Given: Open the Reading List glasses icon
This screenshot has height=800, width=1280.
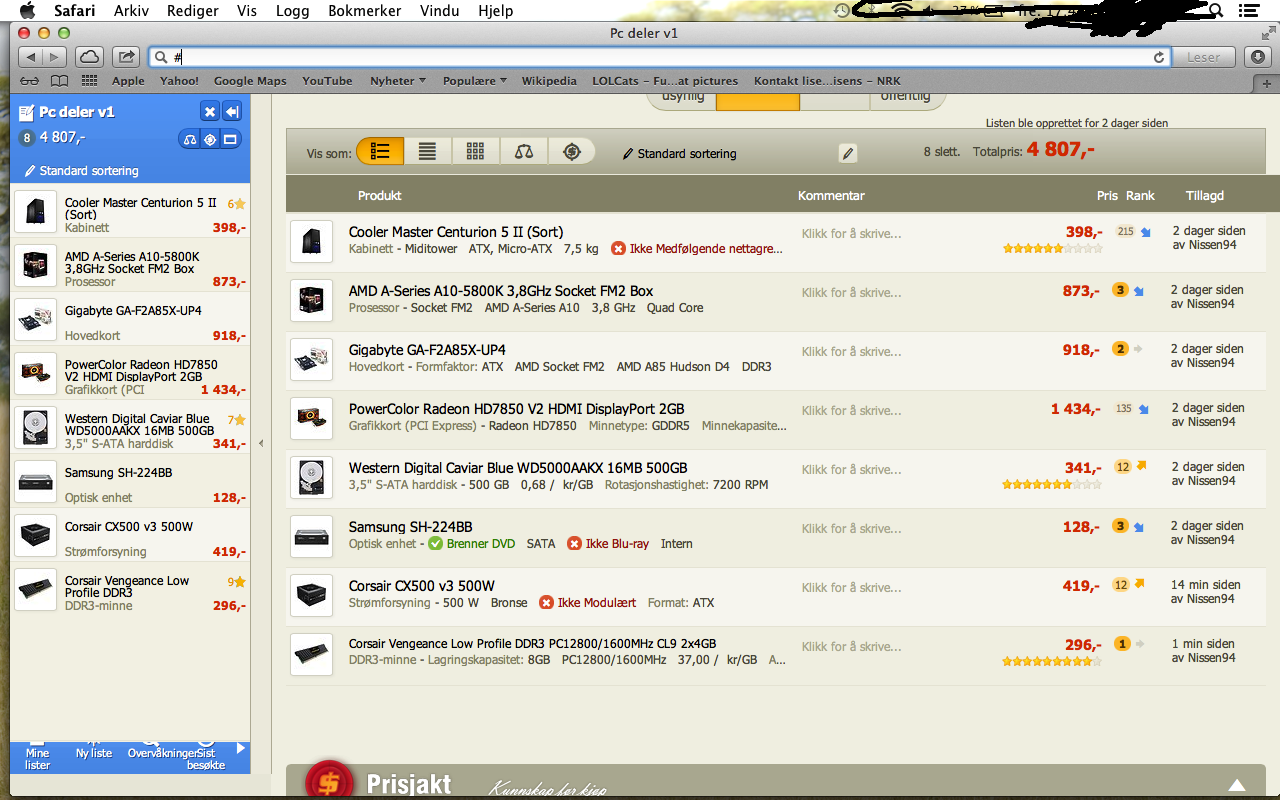Looking at the screenshot, I should pyautogui.click(x=29, y=81).
